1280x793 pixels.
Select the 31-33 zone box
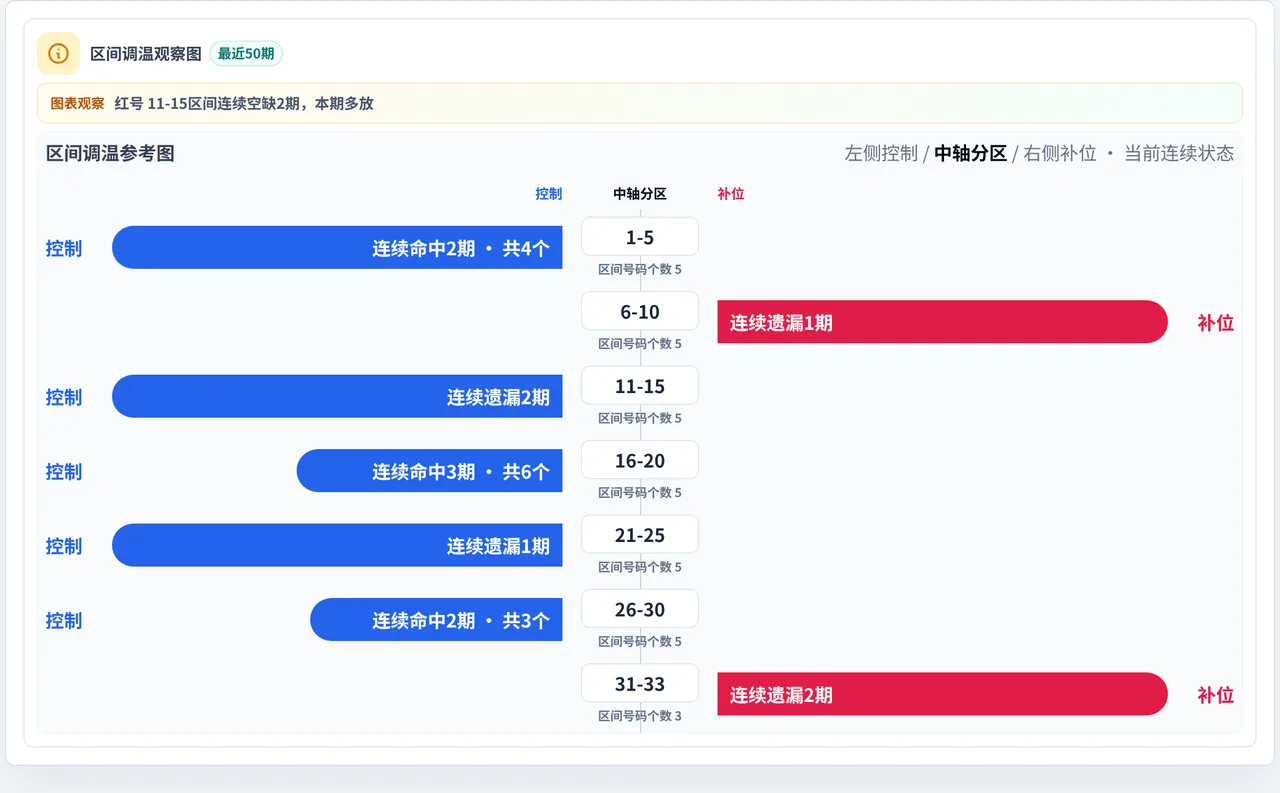(x=640, y=684)
